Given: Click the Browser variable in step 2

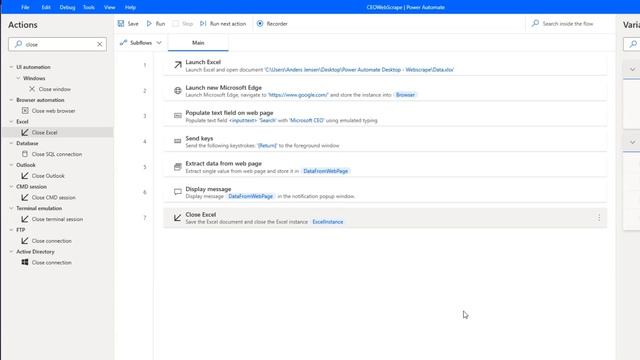Looking at the screenshot, I should coord(405,95).
